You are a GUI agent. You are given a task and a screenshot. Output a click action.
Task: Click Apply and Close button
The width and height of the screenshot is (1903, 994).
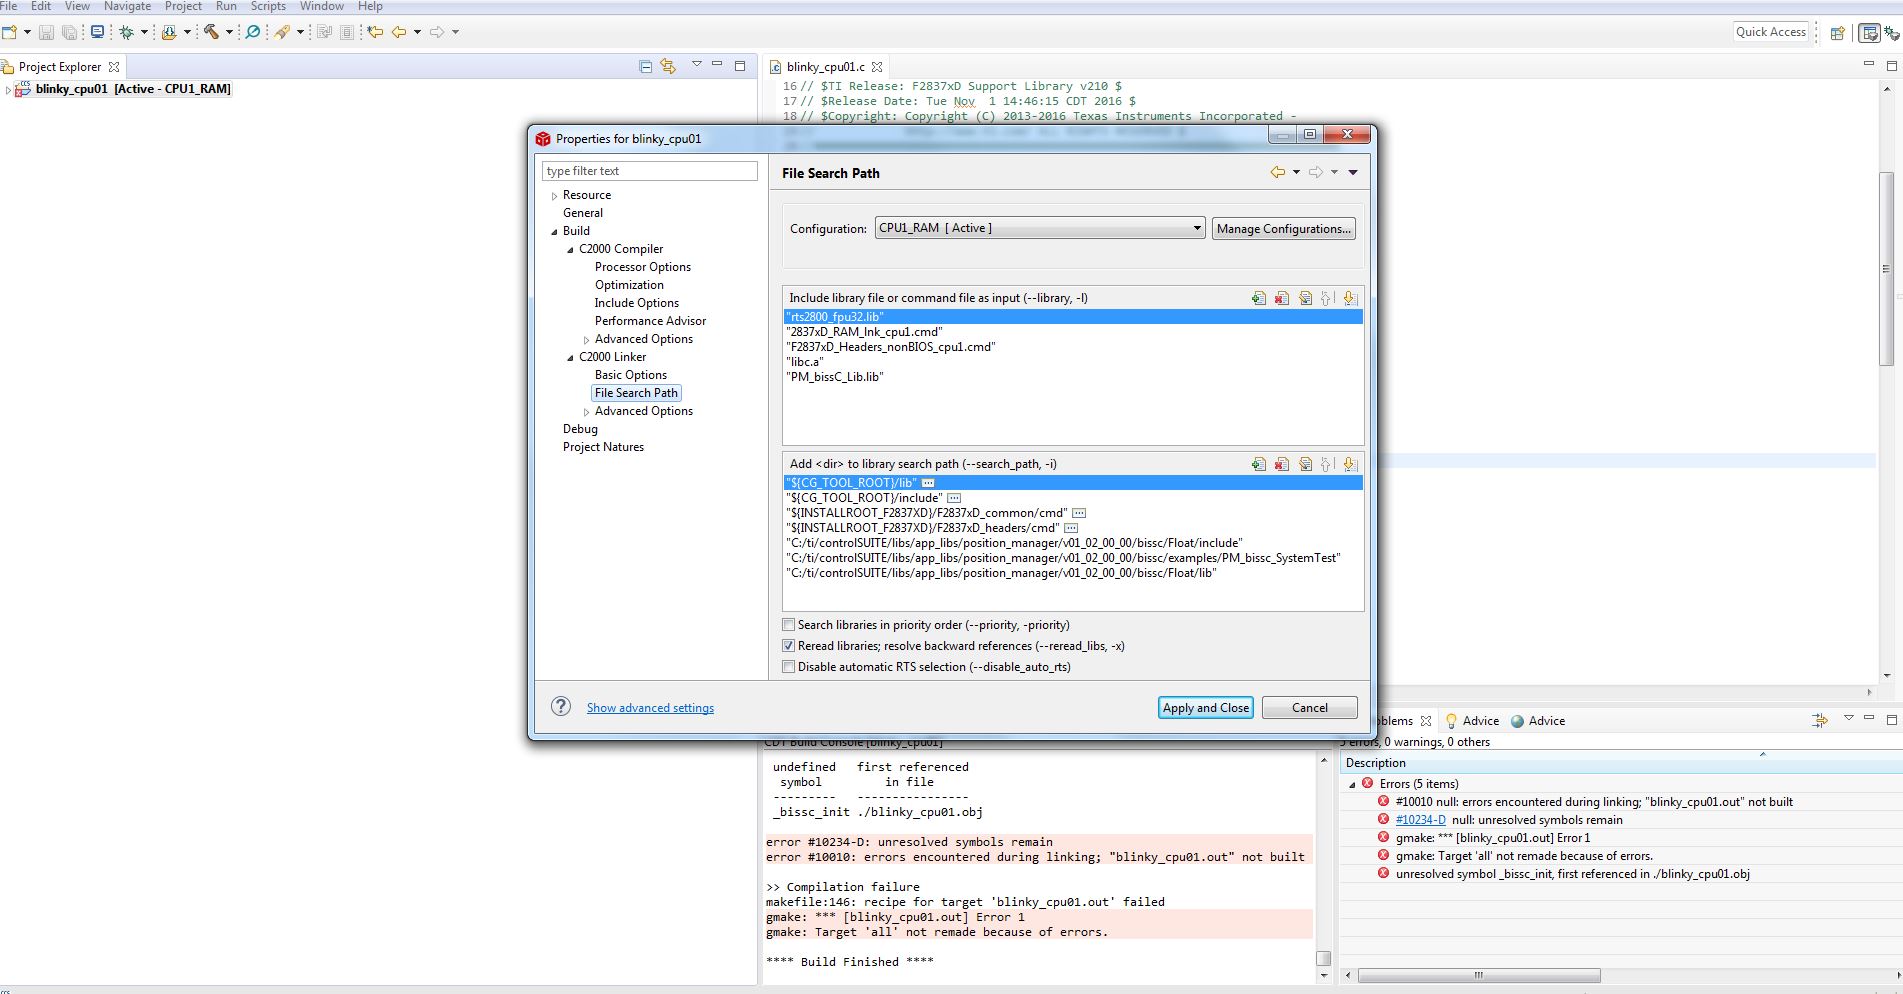click(x=1205, y=708)
